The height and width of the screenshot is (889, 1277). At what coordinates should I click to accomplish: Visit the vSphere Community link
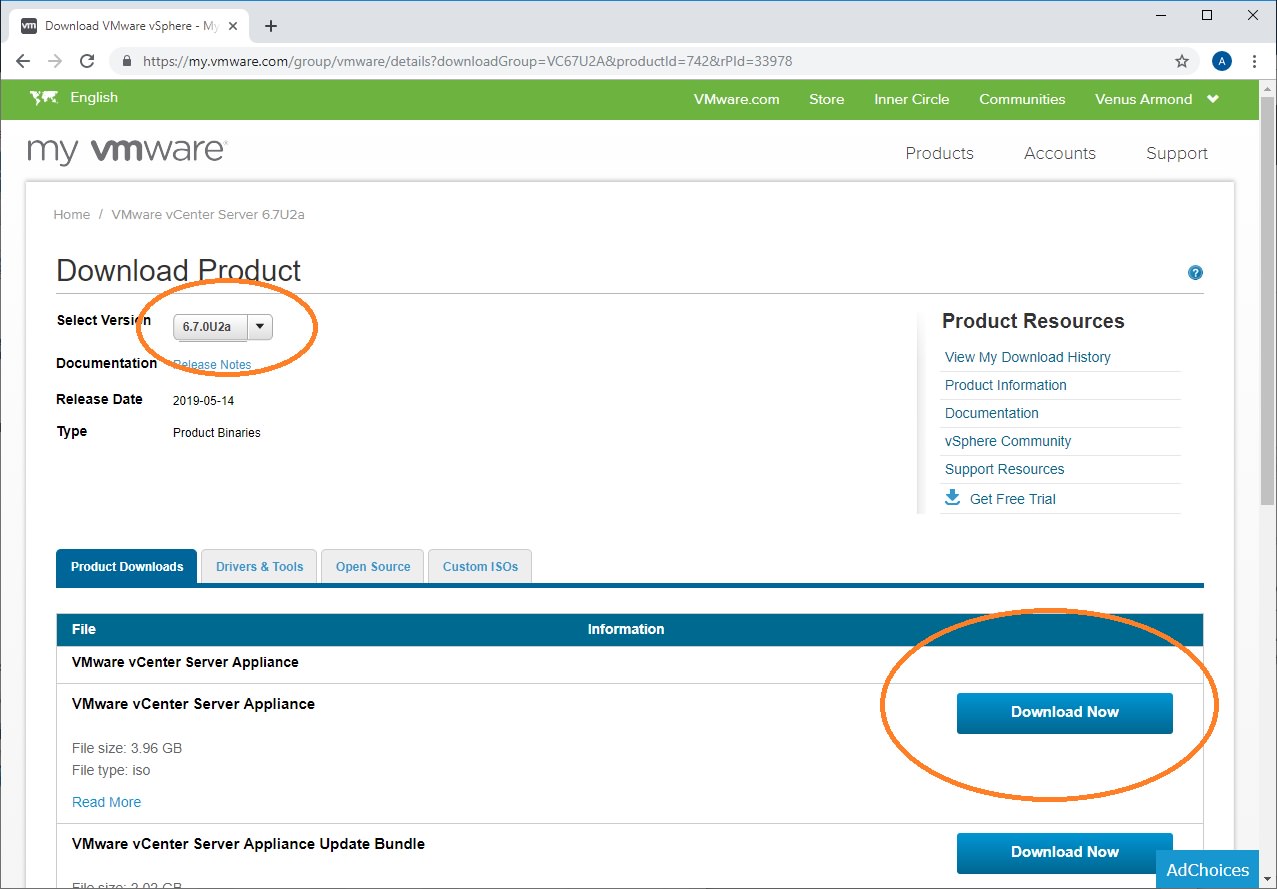point(1007,441)
